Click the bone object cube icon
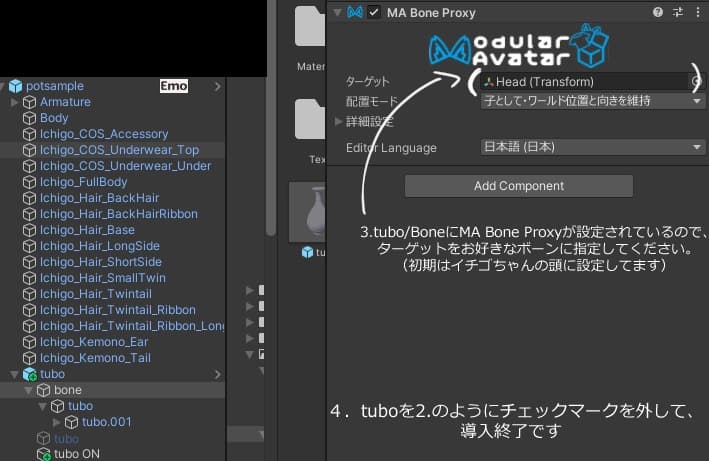This screenshot has width=709, height=461. 43,390
